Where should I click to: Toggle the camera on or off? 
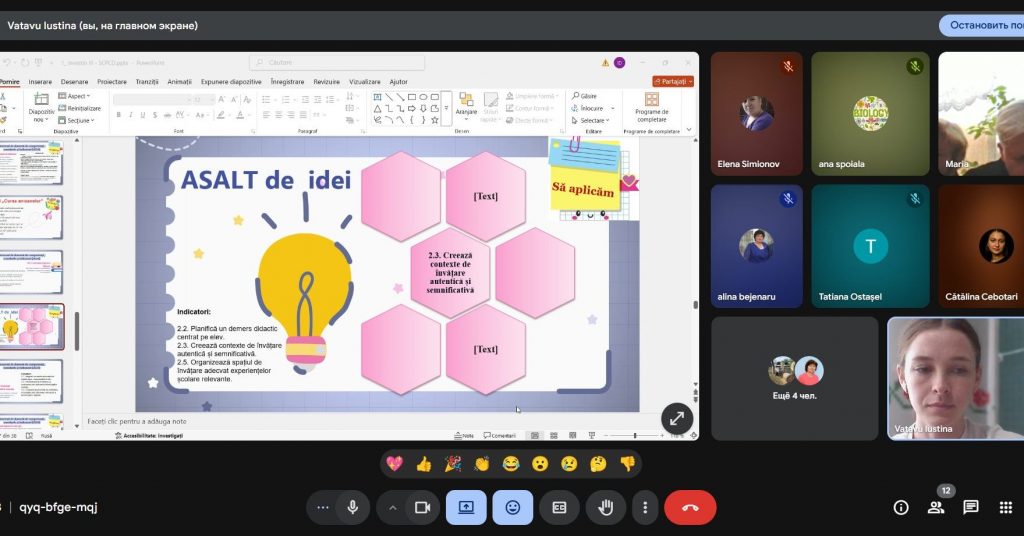click(422, 507)
